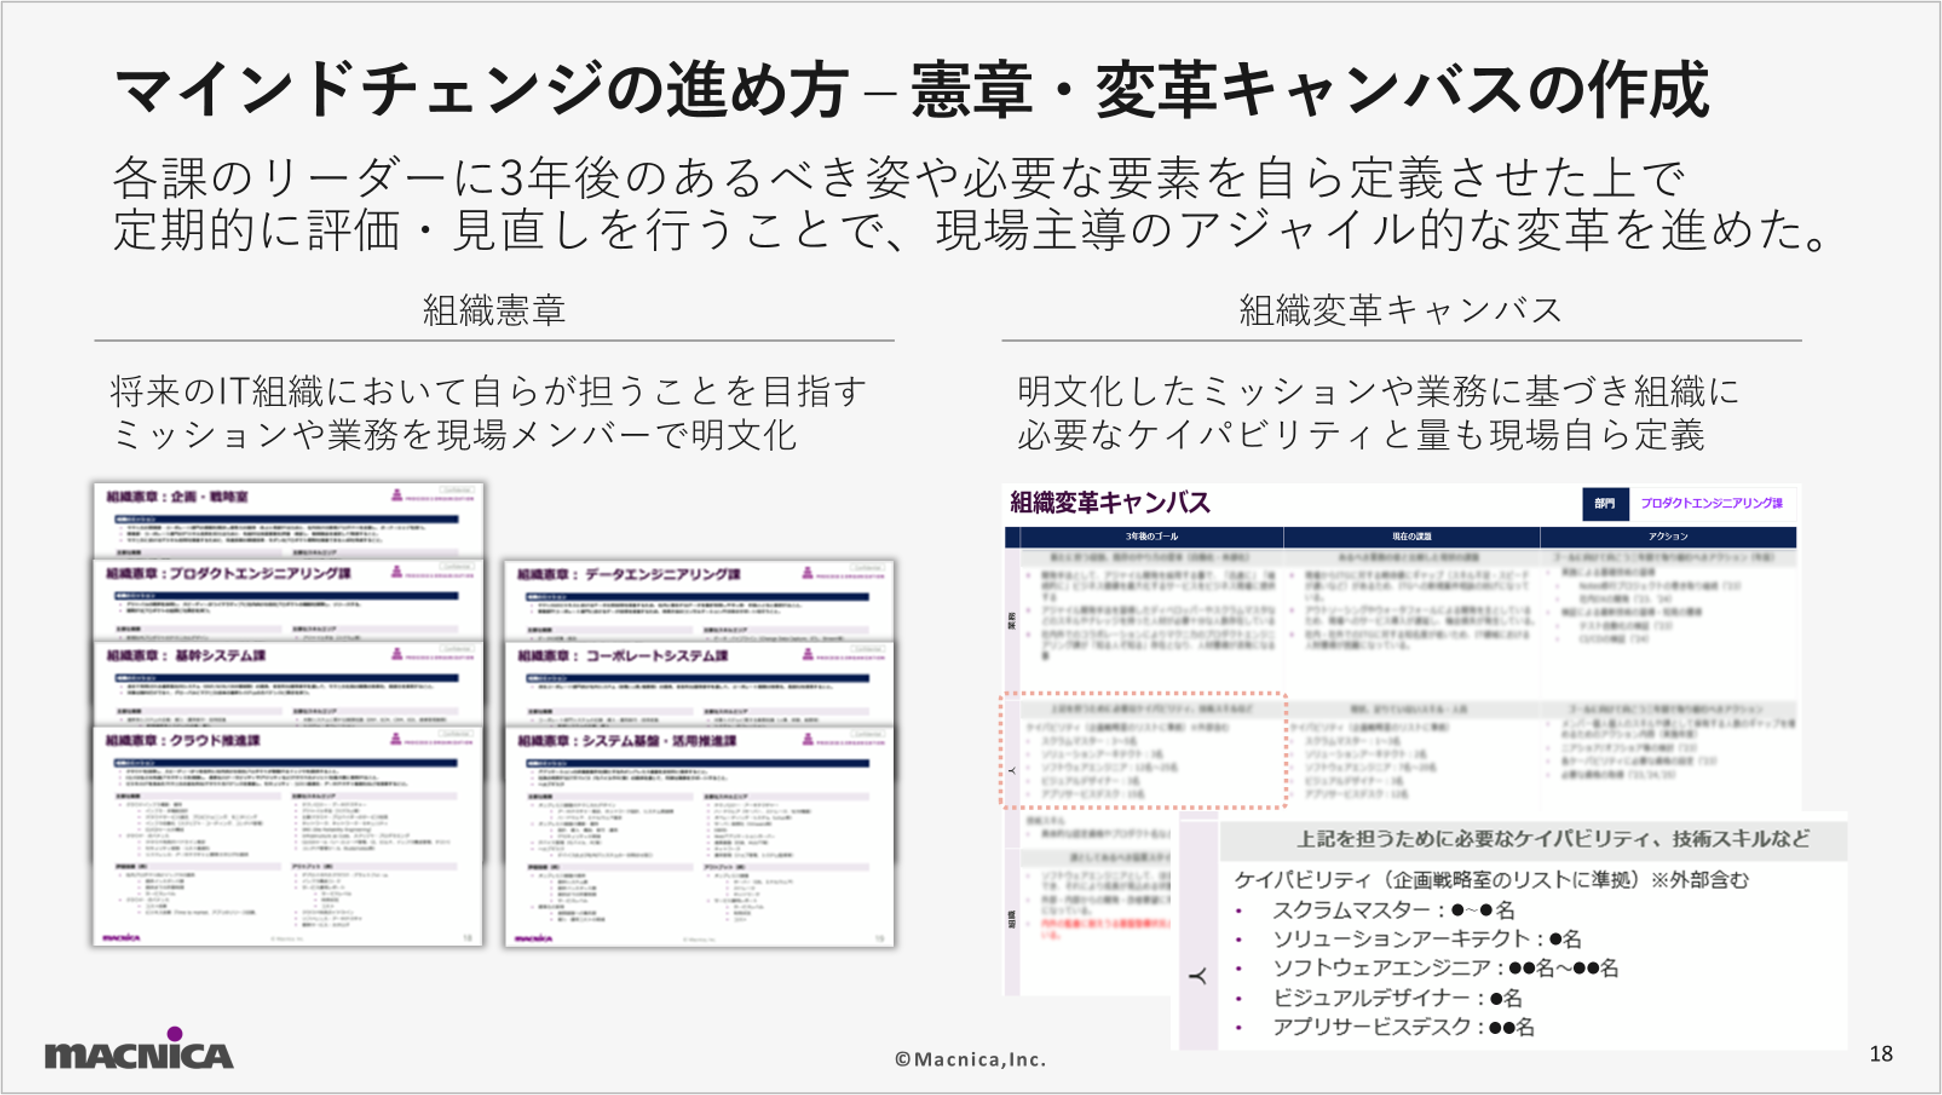1942x1095 pixels.
Task: Click copyright text ©Macnica,Inc.
Action: coord(970,1059)
